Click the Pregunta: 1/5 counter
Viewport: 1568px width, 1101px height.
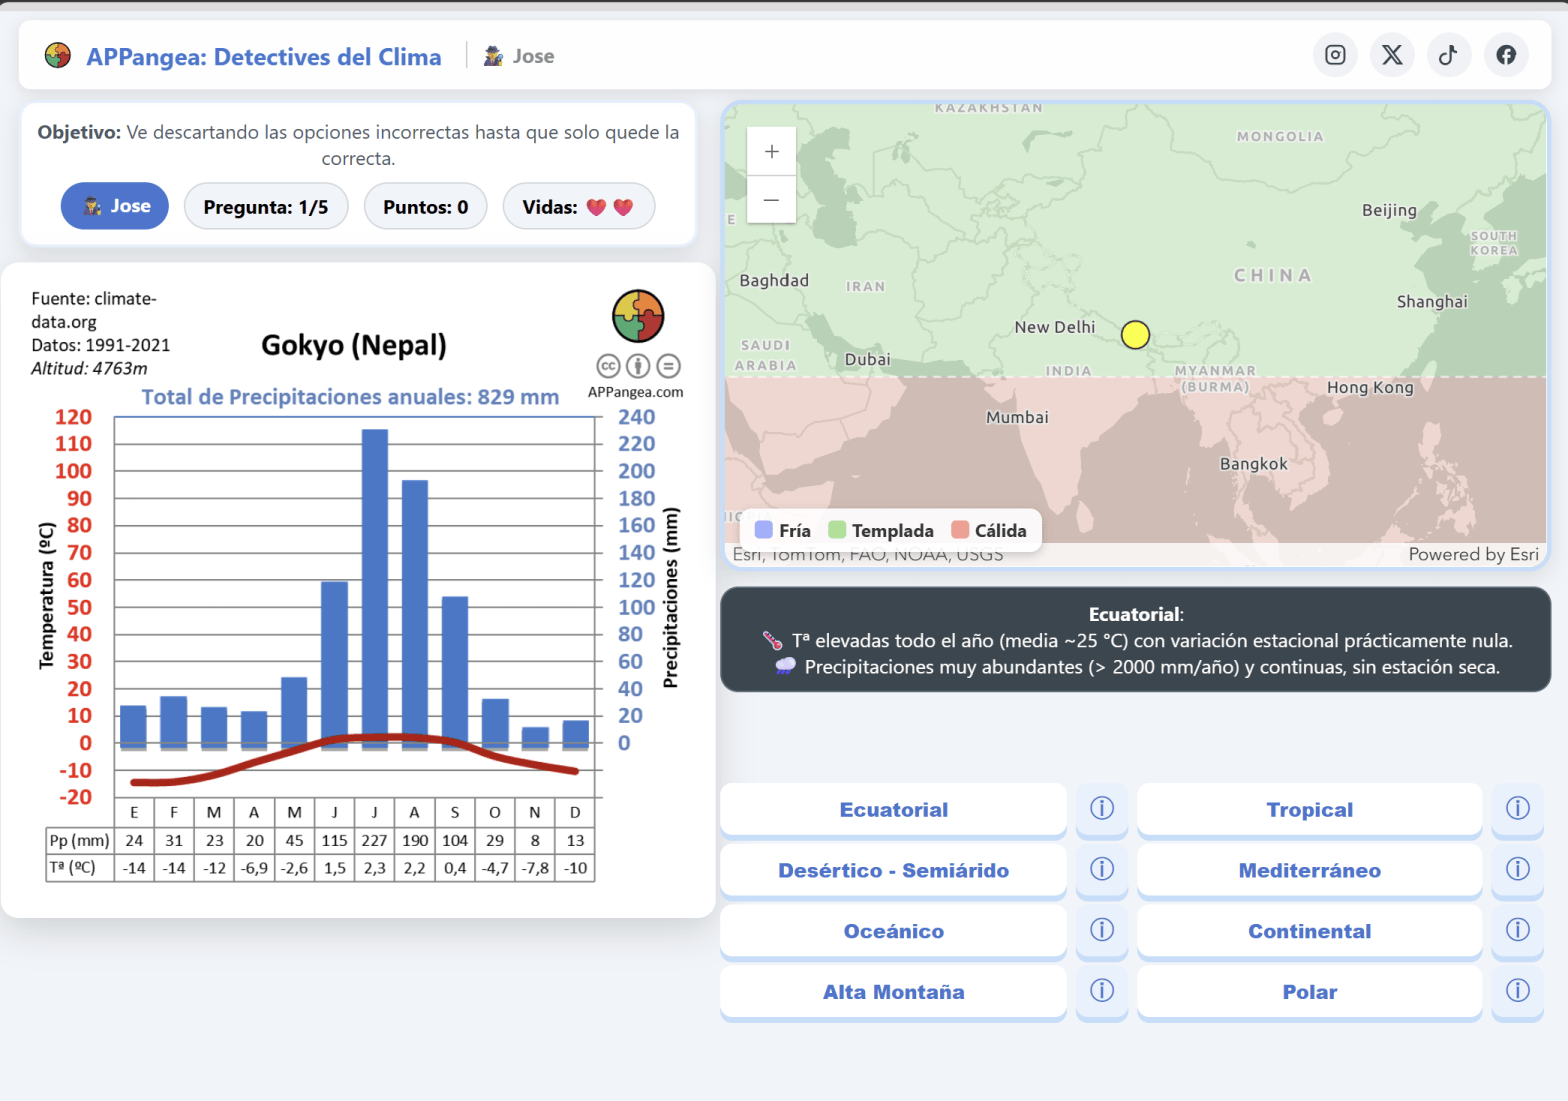266,207
